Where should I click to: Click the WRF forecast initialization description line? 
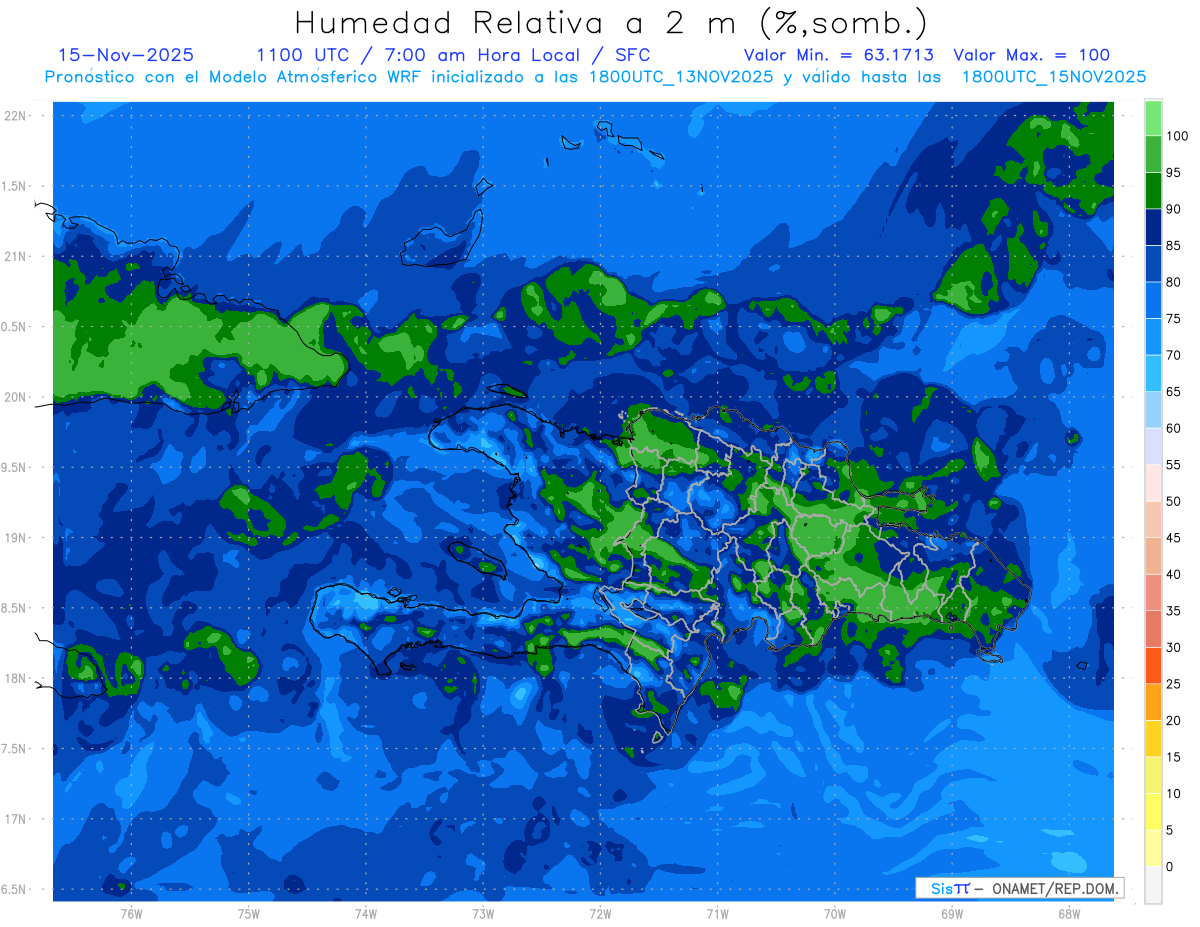click(x=595, y=76)
